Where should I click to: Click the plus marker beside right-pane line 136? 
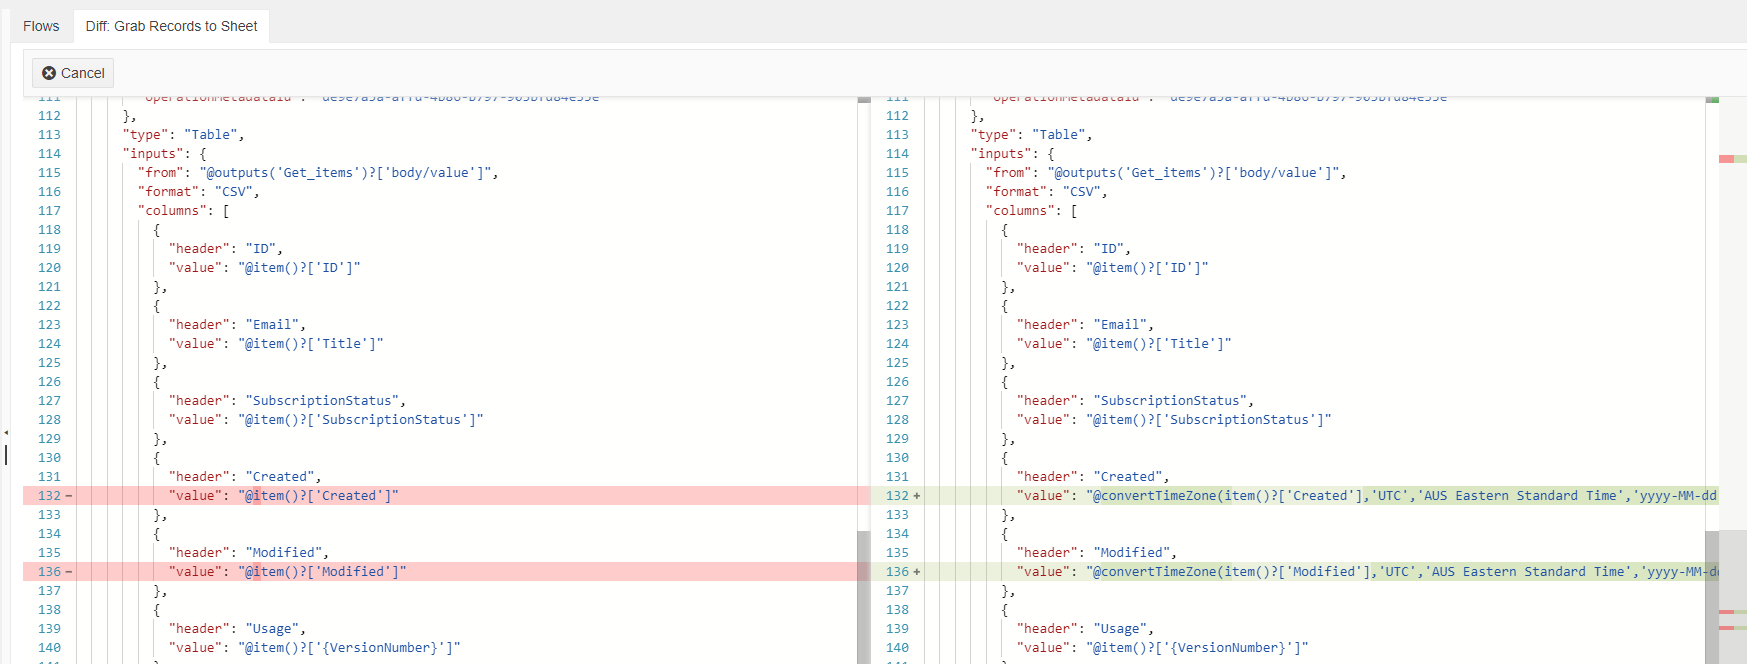click(916, 572)
